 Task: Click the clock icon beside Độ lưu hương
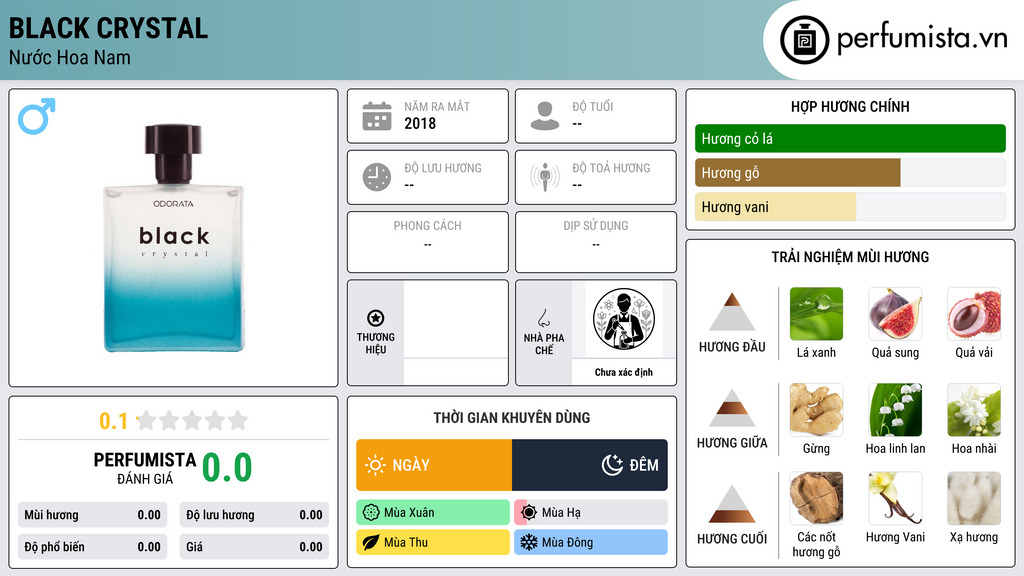(x=377, y=177)
